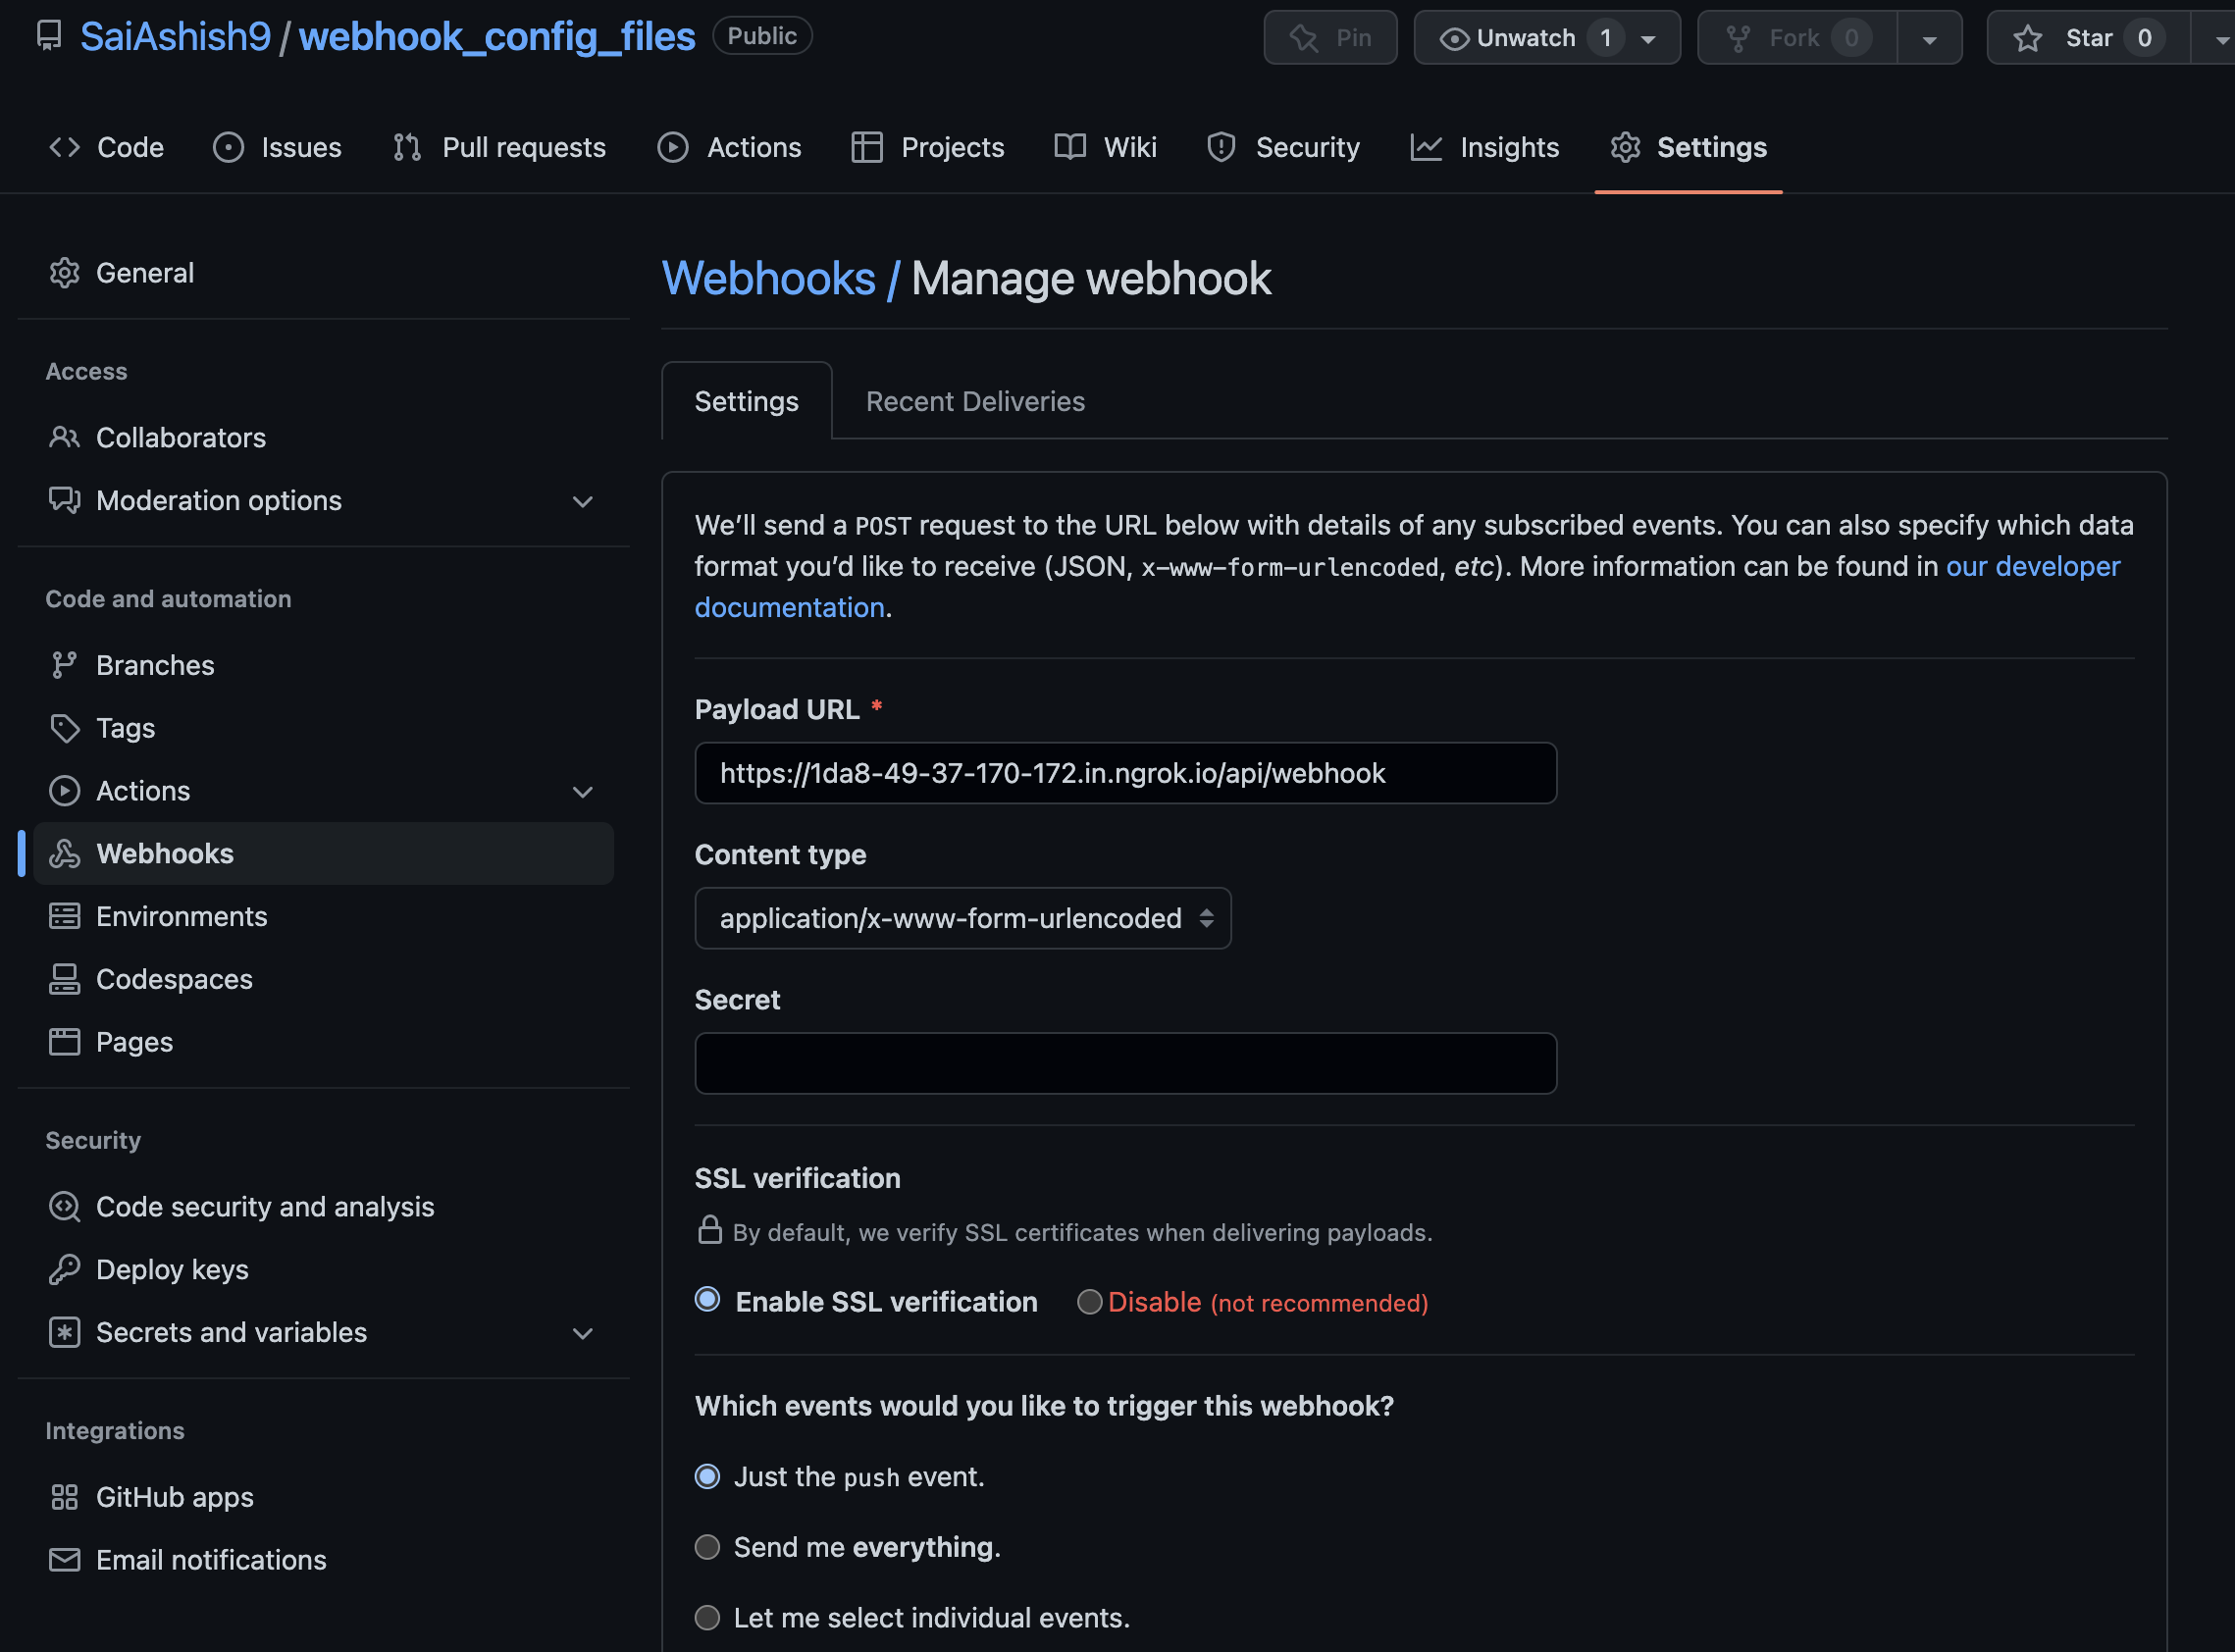Open the Content type dropdown
Screen dimensions: 2235x1652
pyautogui.click(x=962, y=918)
